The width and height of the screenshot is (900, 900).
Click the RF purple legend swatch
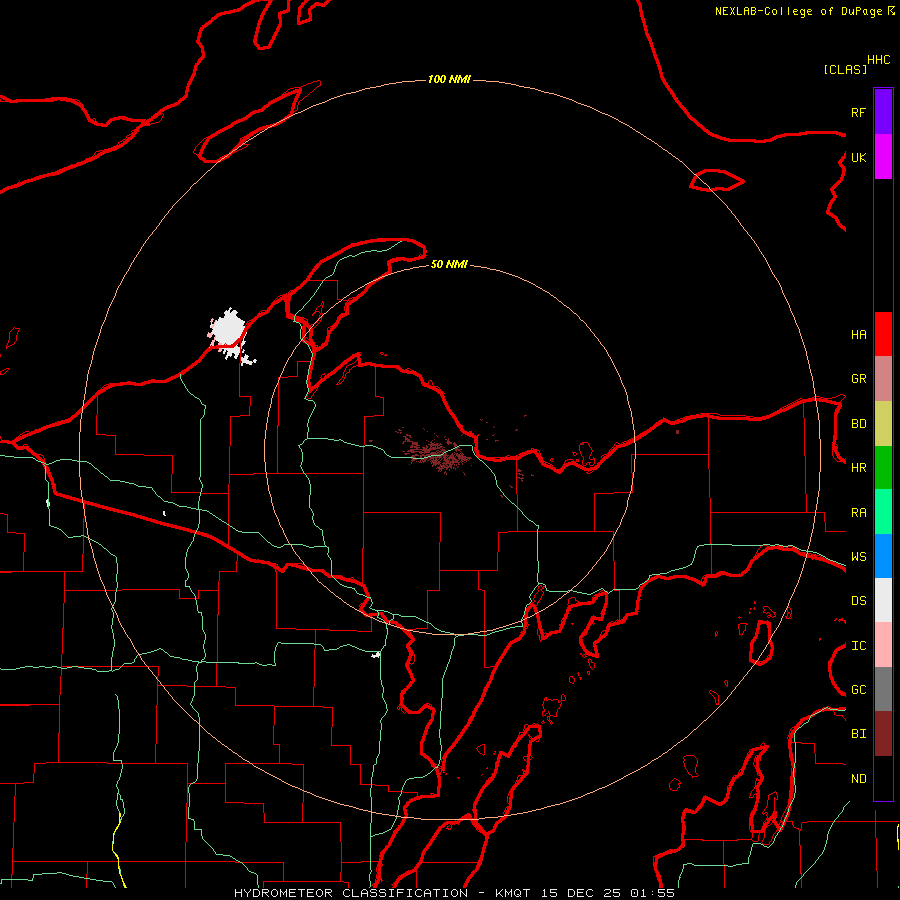click(x=883, y=112)
